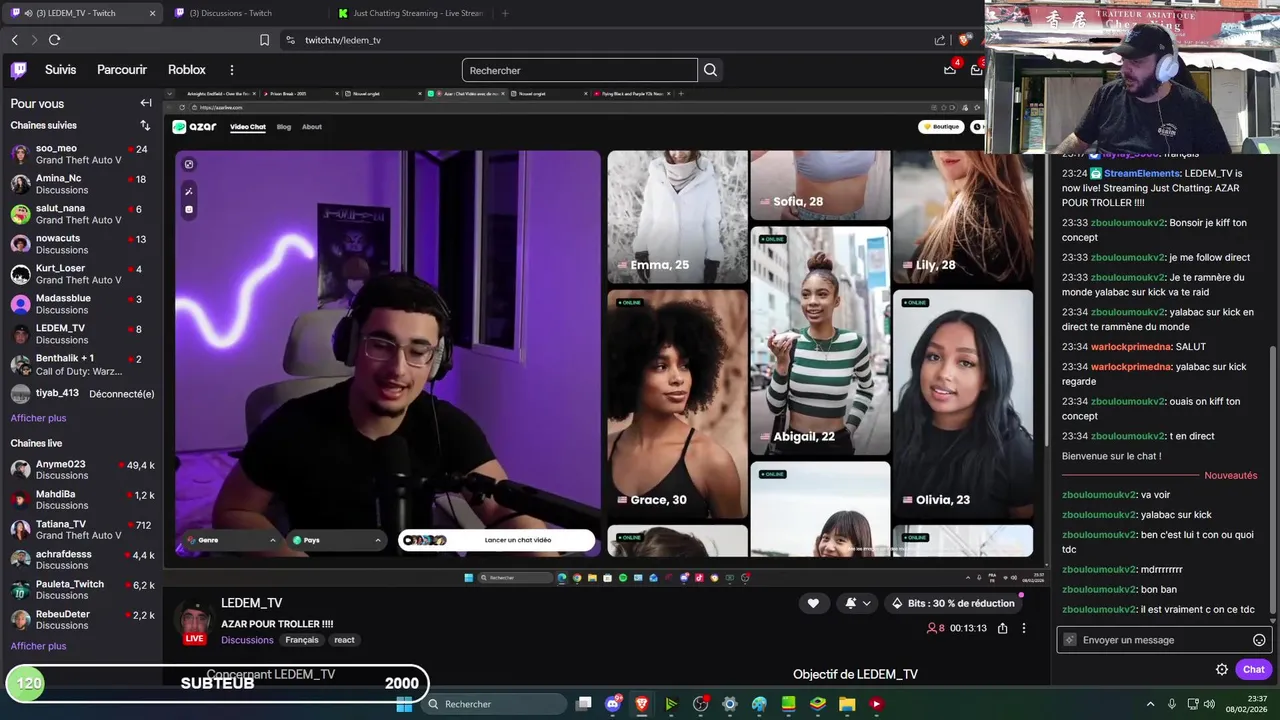
Task: Open channel points icon in chat box
Action: [x=1070, y=640]
